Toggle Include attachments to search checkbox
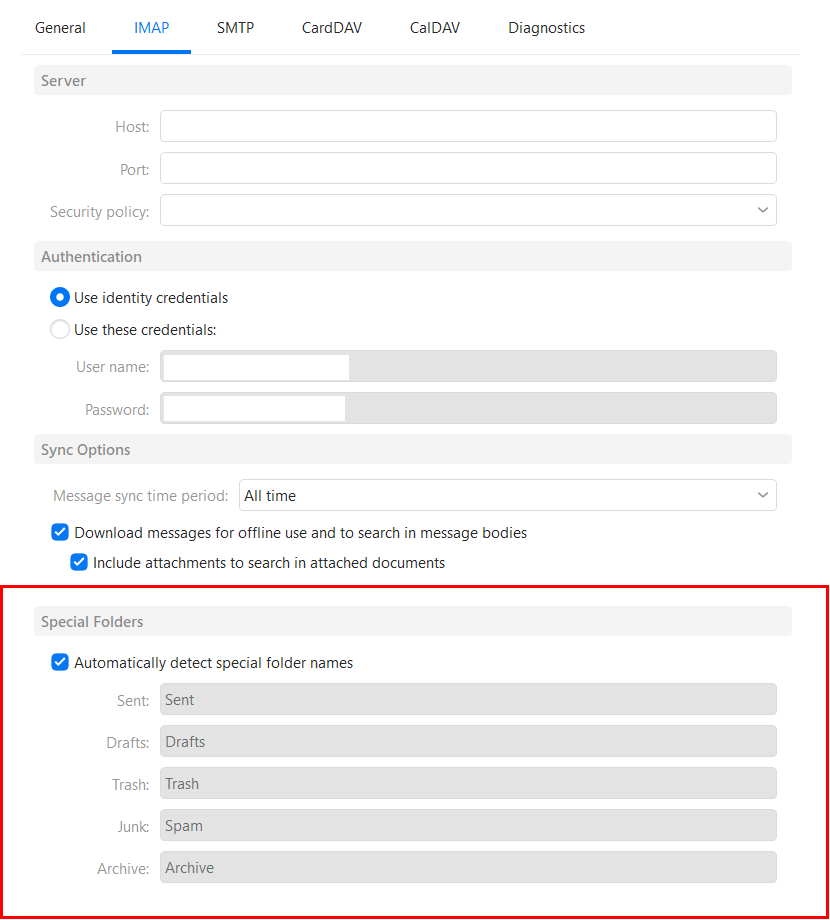830x920 pixels. (79, 562)
